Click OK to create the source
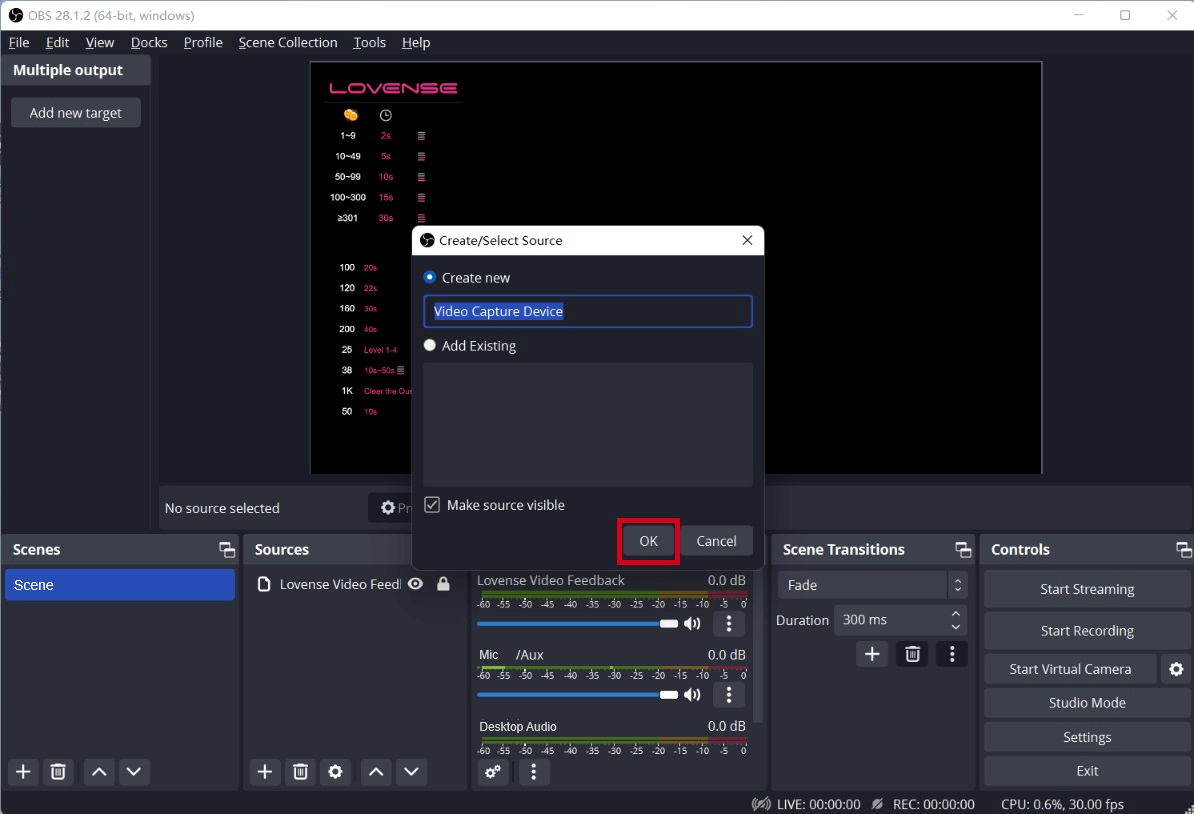 [648, 541]
